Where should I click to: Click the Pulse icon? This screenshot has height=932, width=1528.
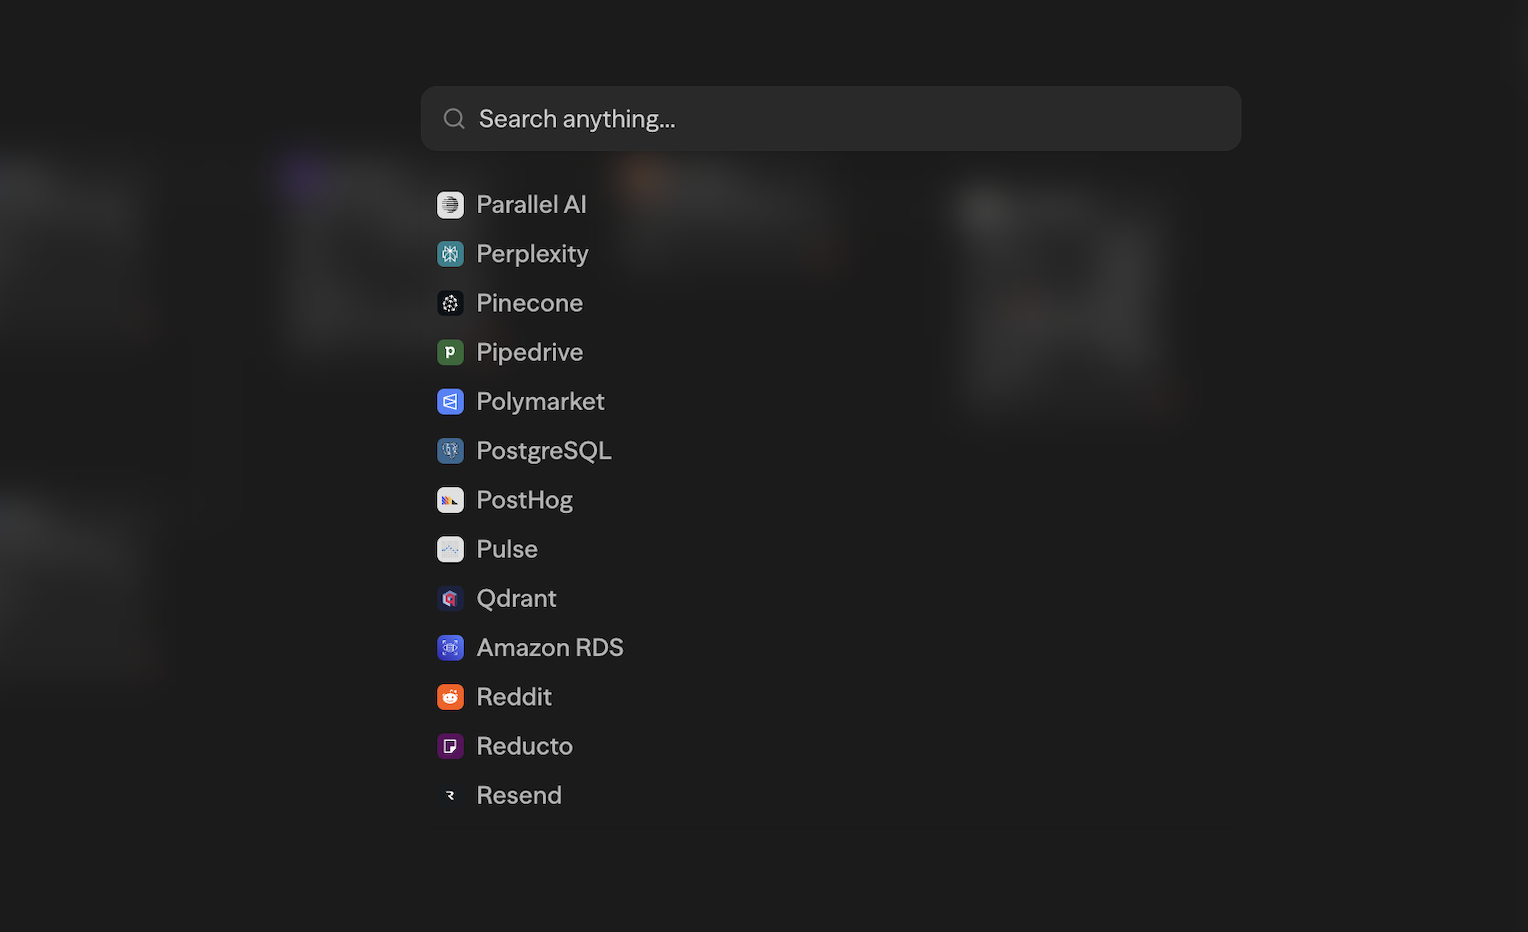450,548
